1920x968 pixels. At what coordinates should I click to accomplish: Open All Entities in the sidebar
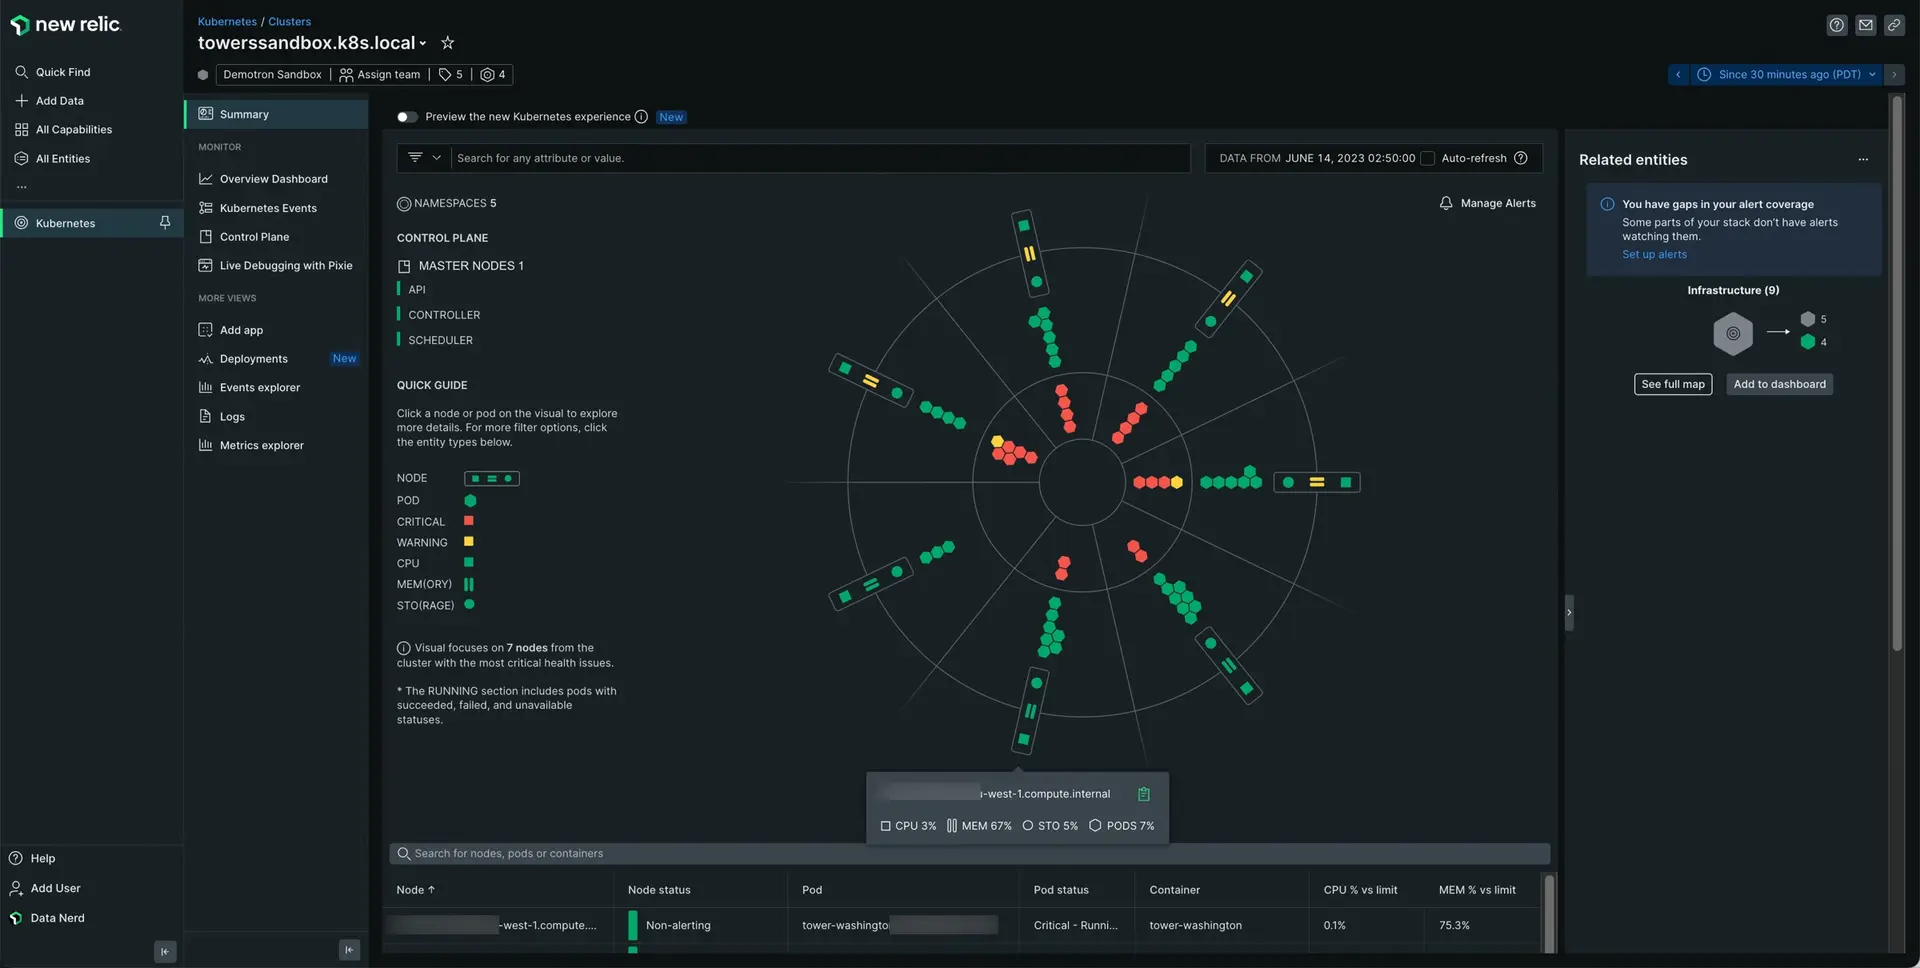[53, 159]
